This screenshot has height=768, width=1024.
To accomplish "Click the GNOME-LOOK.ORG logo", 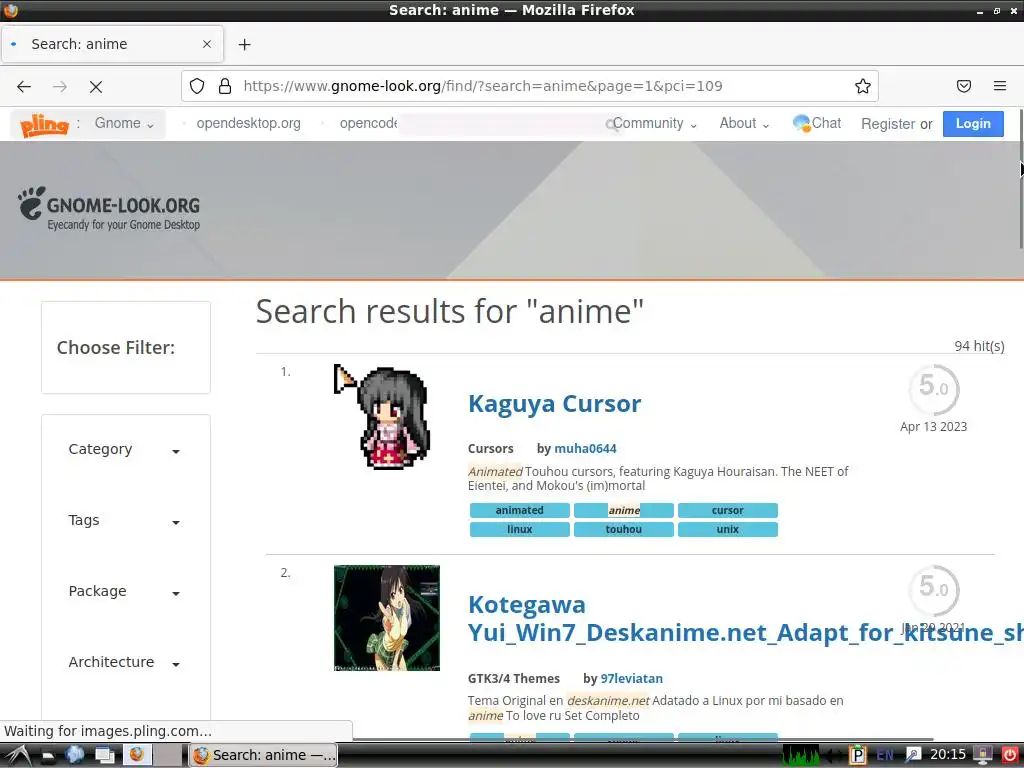I will [x=109, y=208].
